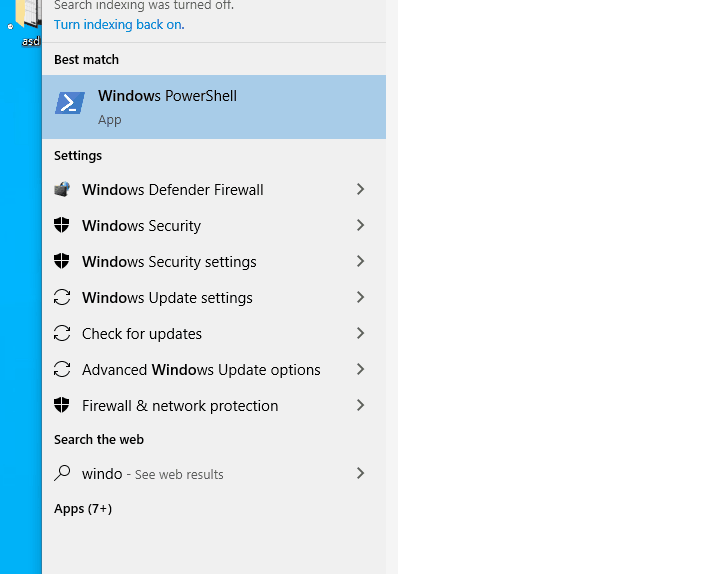Expand Windows Update settings chevron

[x=361, y=297]
